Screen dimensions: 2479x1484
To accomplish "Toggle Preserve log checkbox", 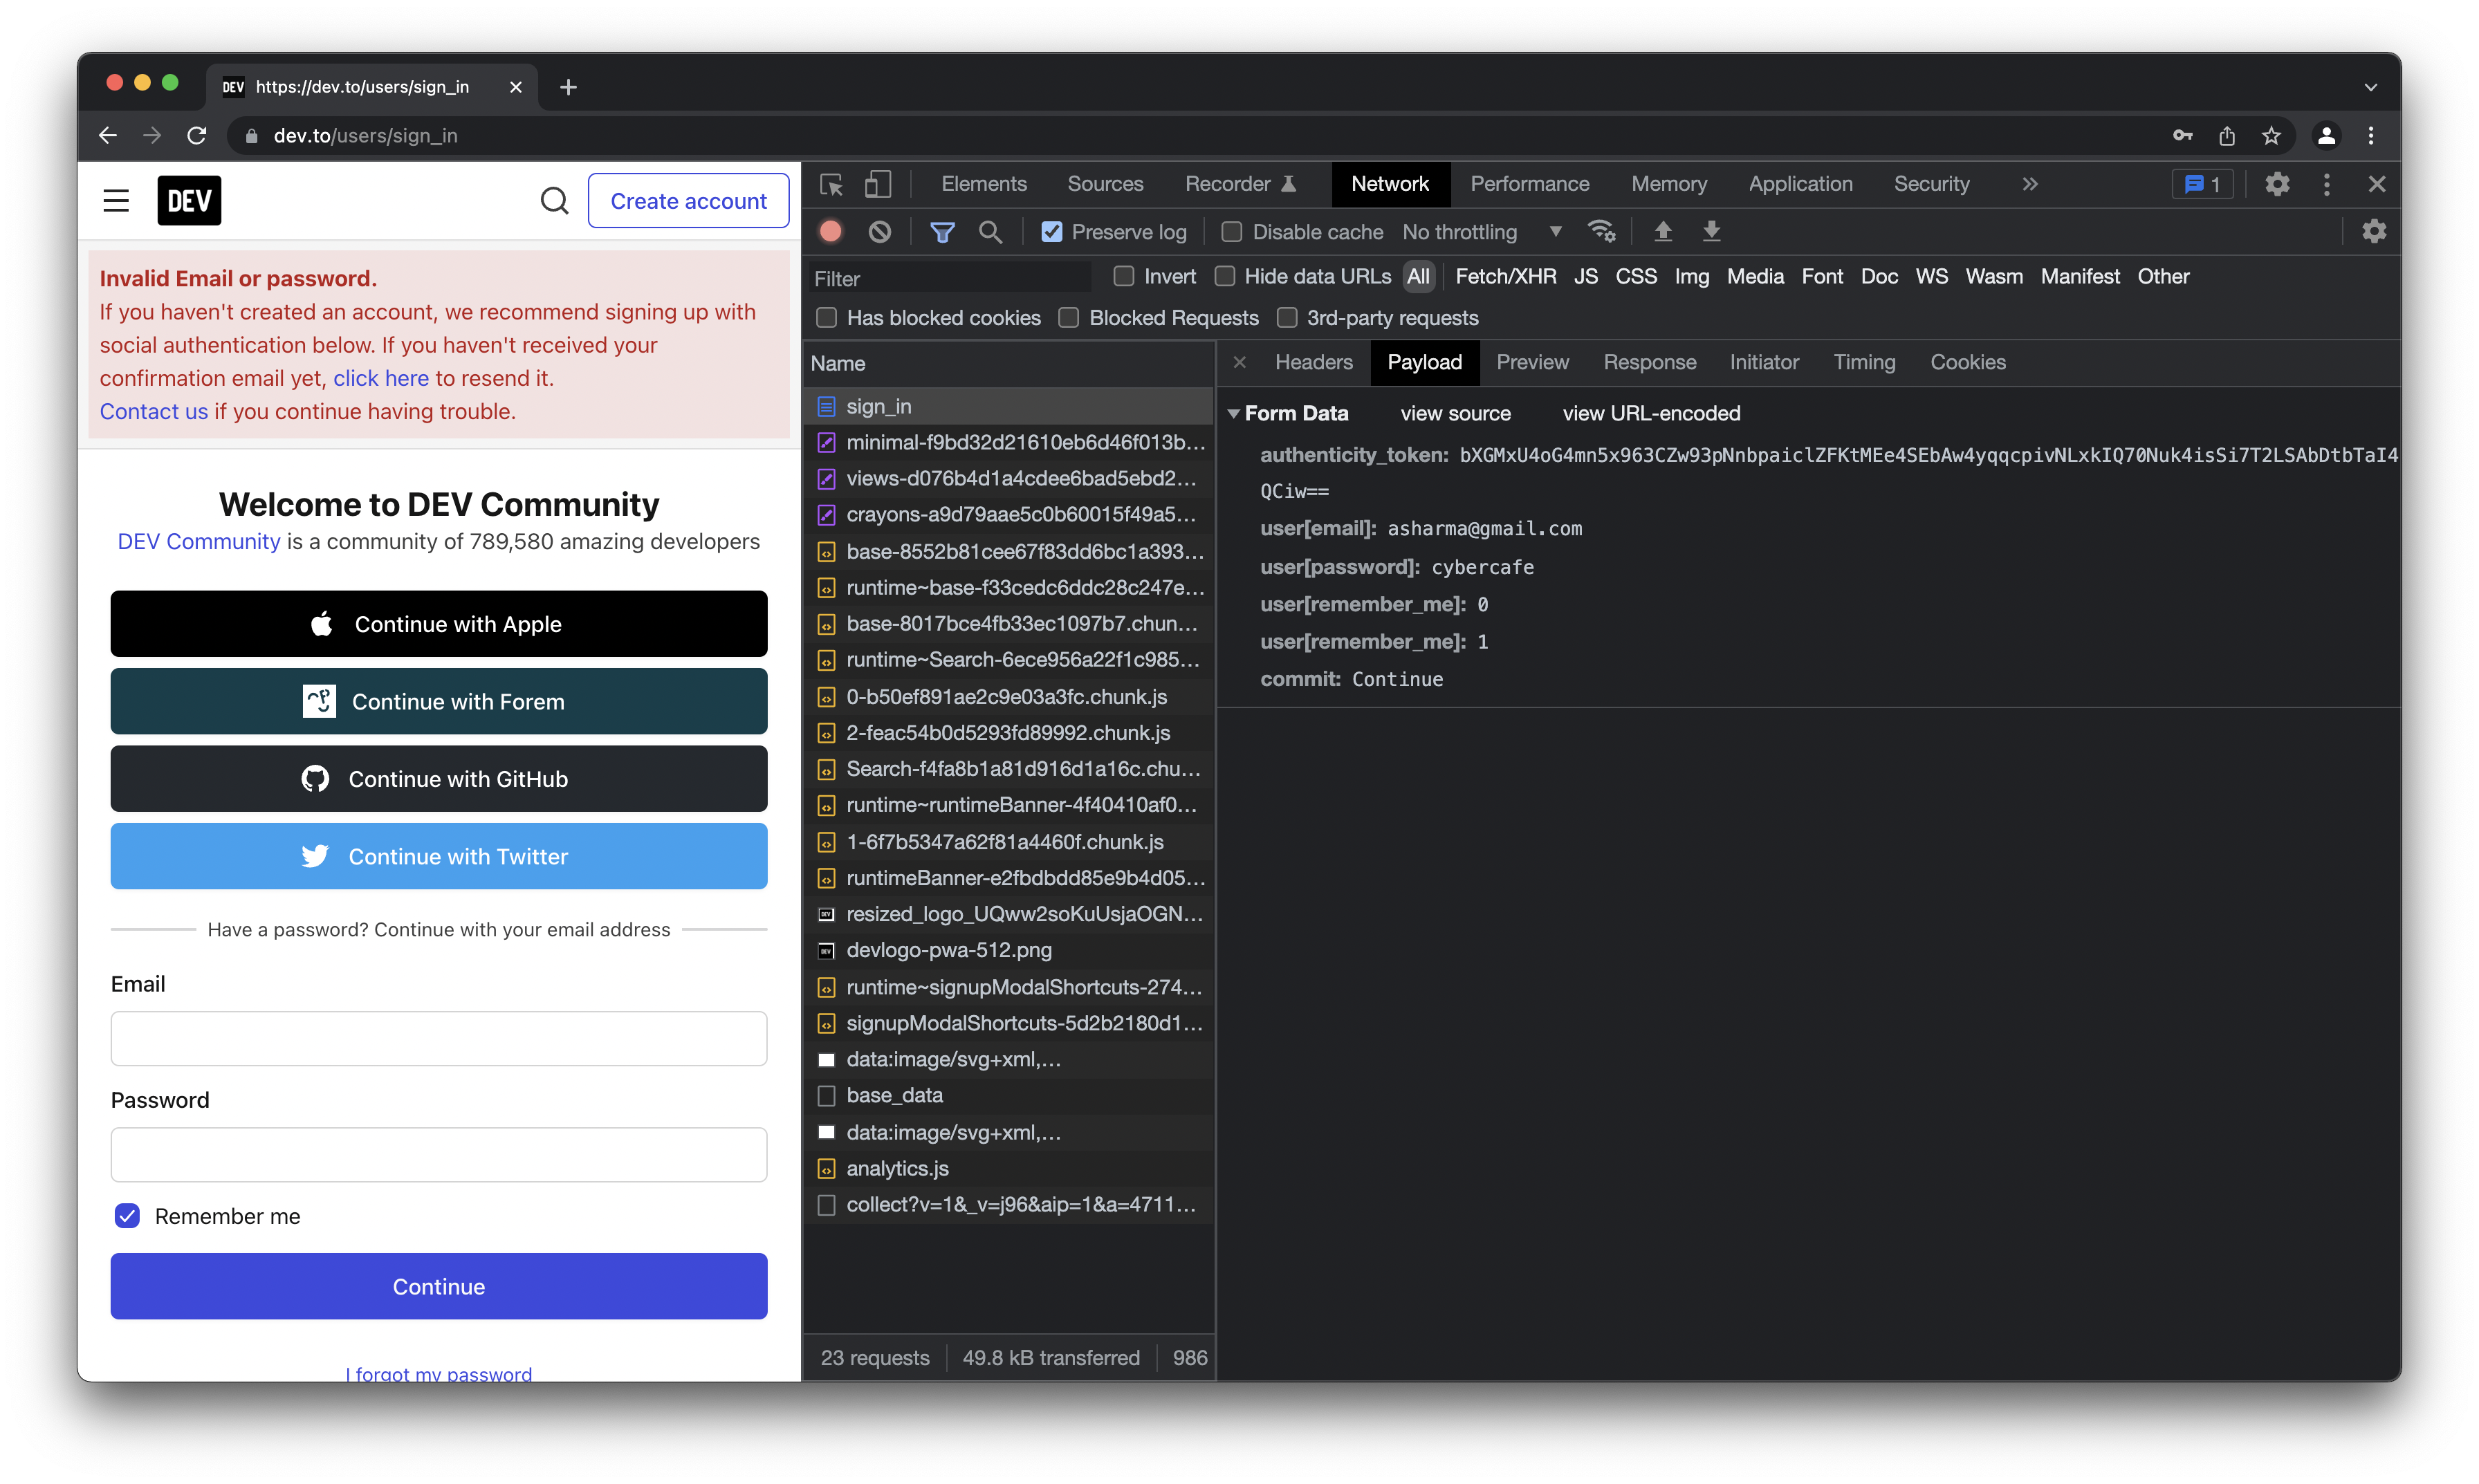I will (1051, 232).
